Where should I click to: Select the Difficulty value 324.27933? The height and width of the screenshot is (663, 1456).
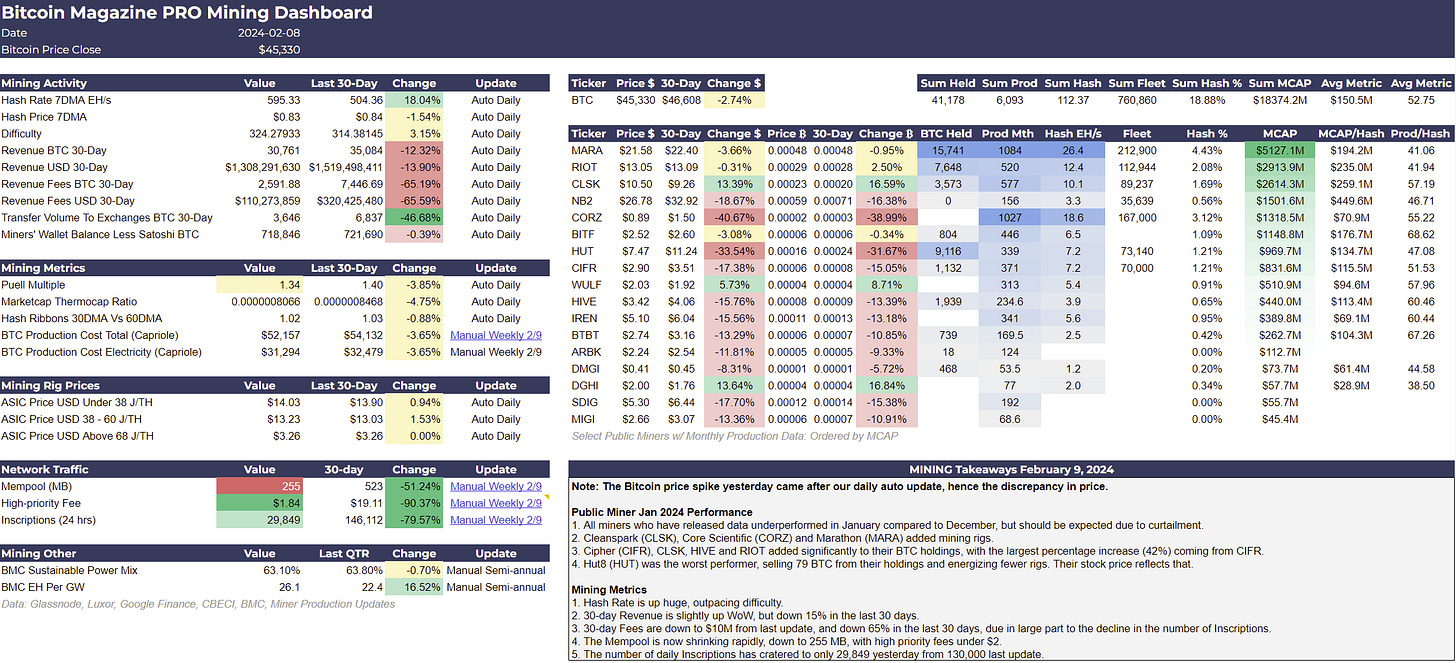click(273, 134)
